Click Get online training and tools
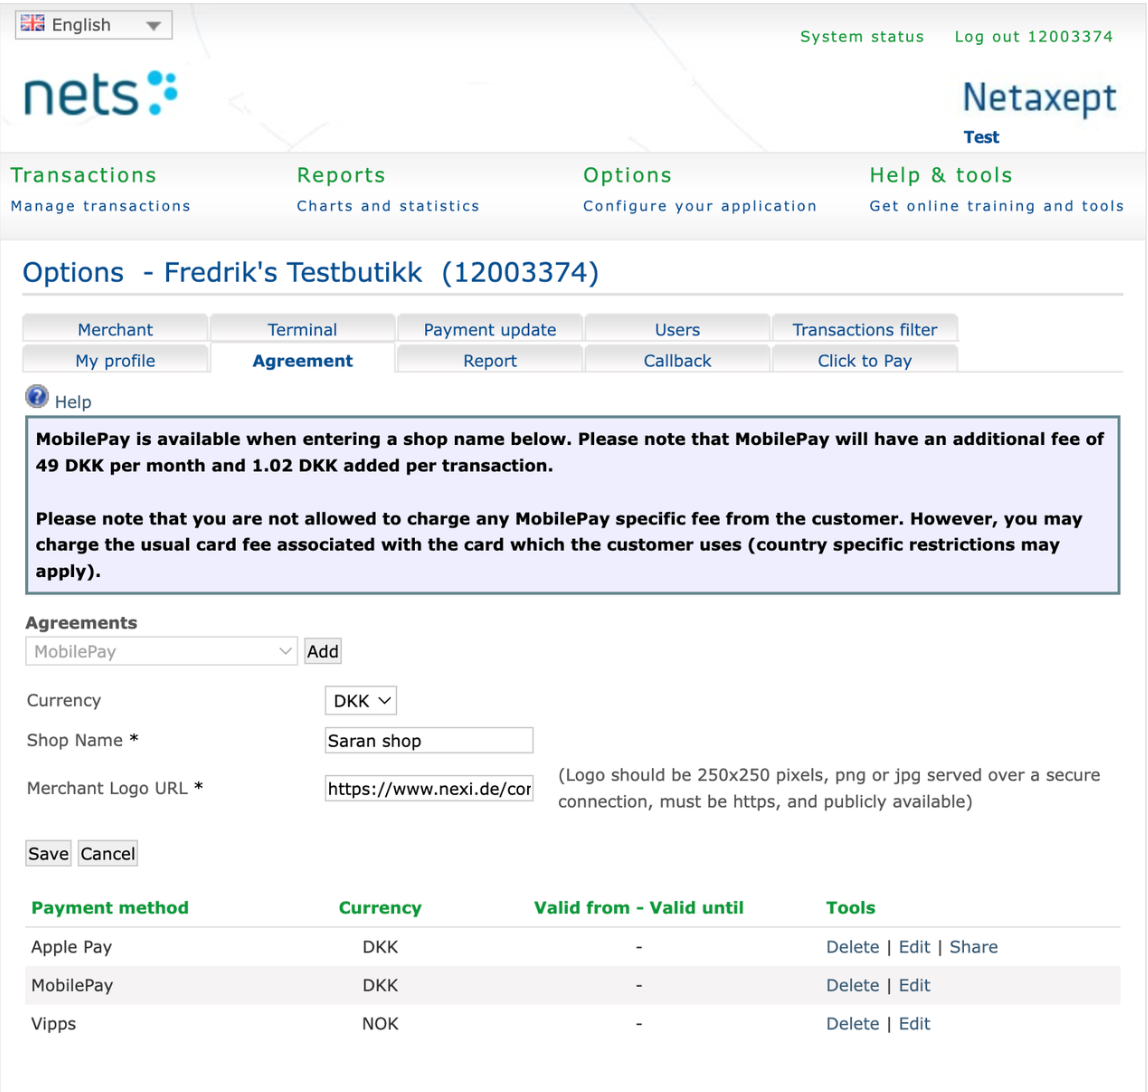1148x1092 pixels. pos(996,206)
